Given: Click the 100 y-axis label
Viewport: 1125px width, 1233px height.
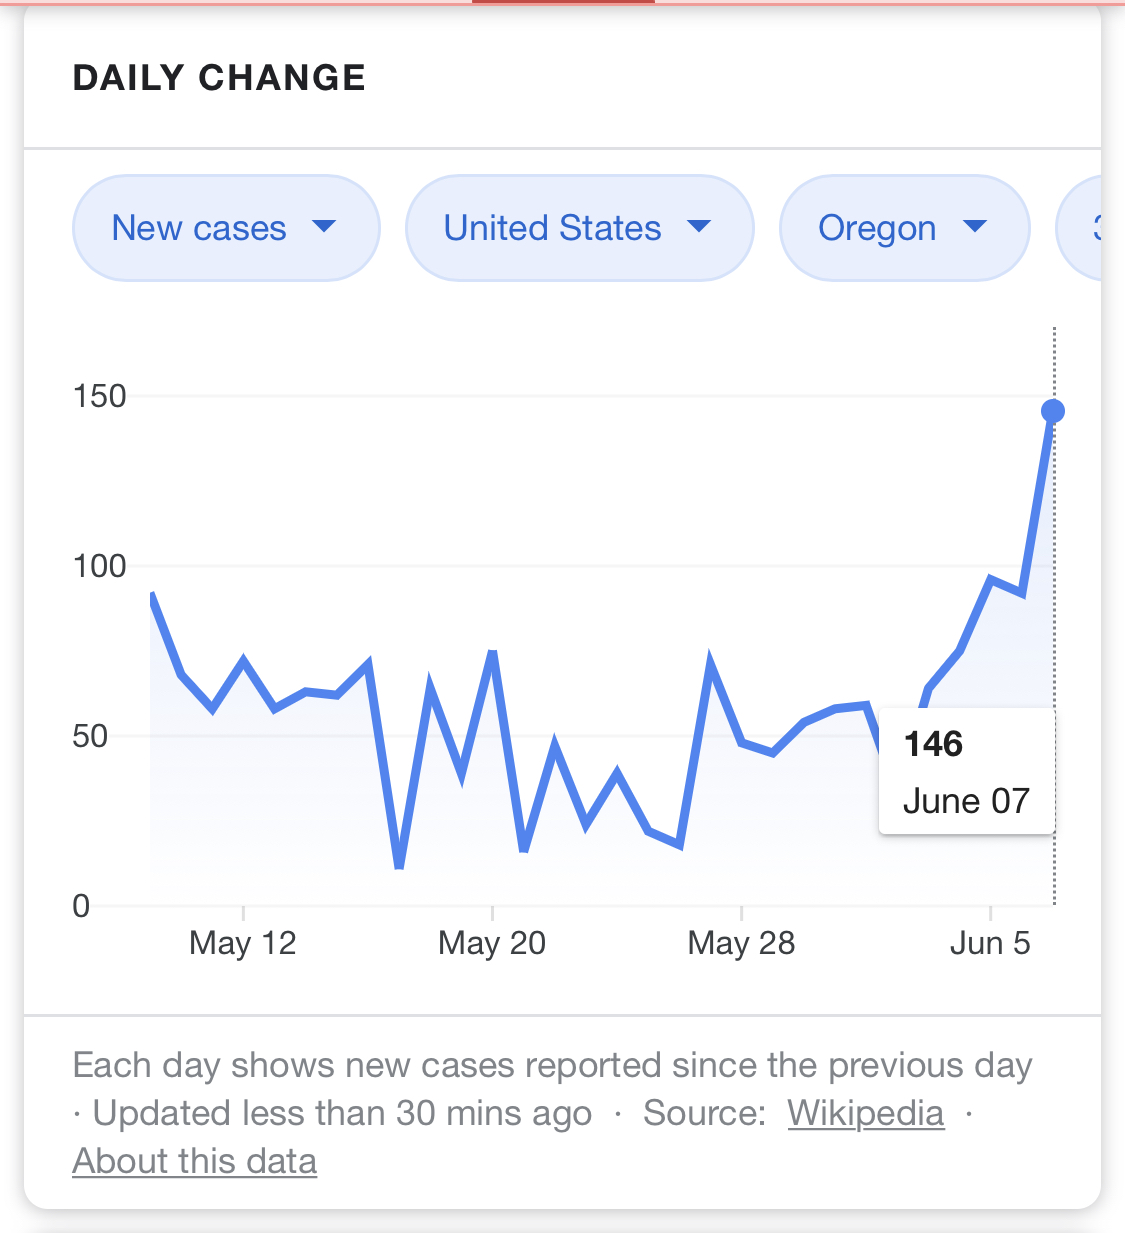Looking at the screenshot, I should coord(100,566).
